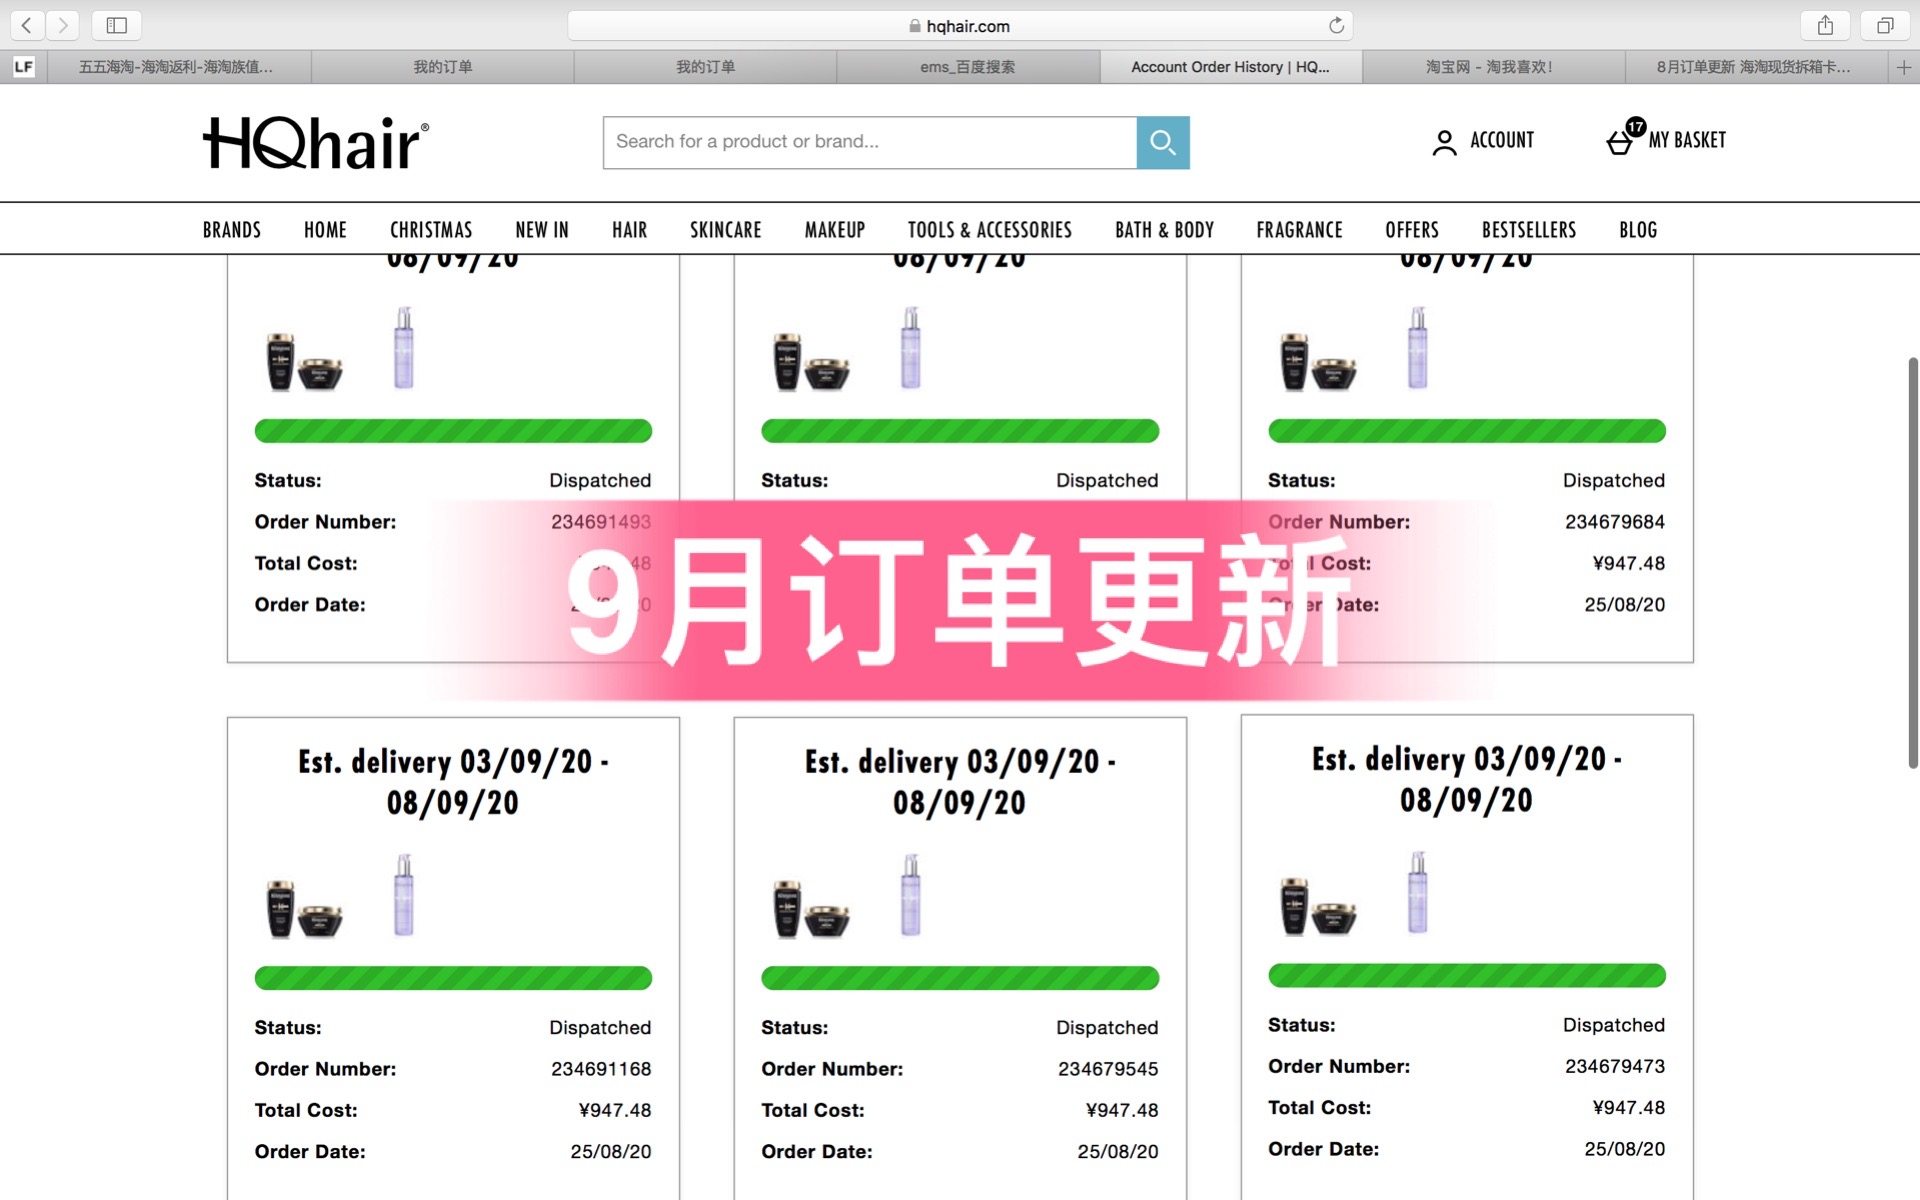This screenshot has width=1920, height=1200.
Task: Open the Brands menu
Action: pos(231,230)
